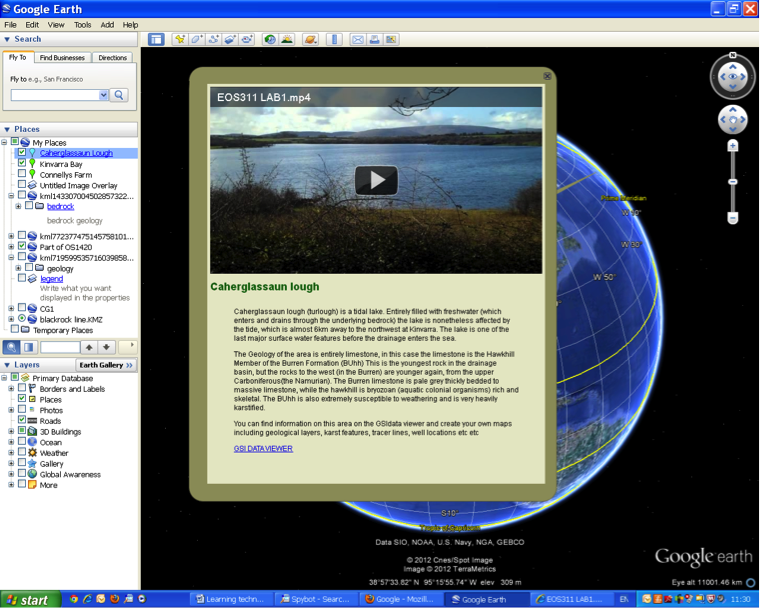Switch to the Find Businesses tab
The width and height of the screenshot is (760, 608).
pos(64,58)
